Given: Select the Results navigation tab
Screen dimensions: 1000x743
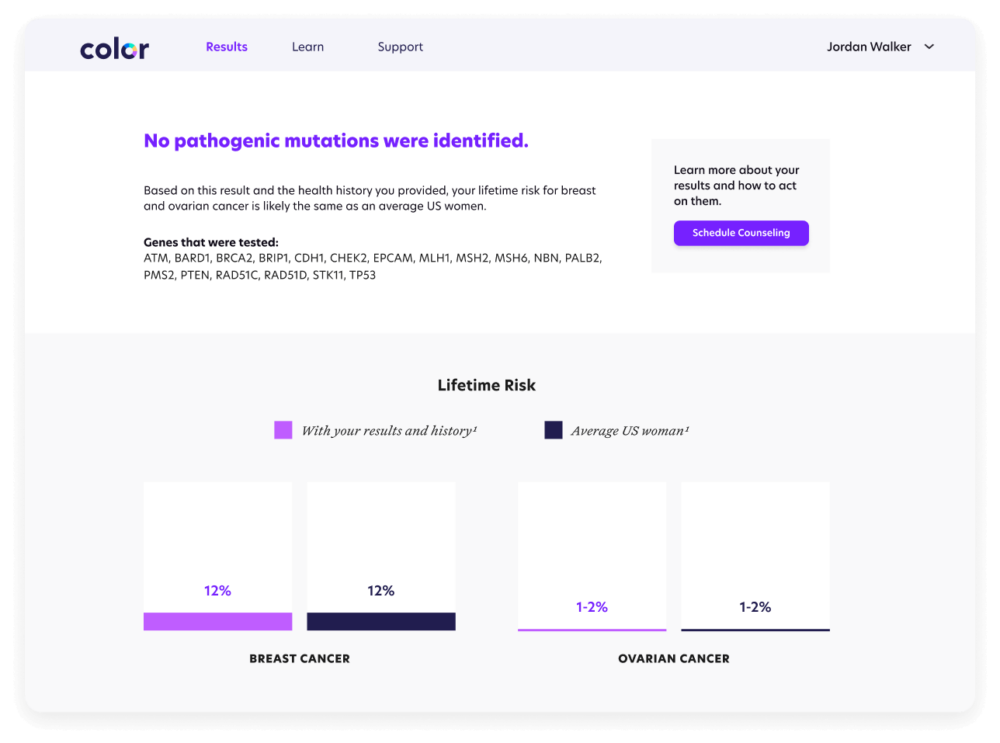Looking at the screenshot, I should [226, 46].
